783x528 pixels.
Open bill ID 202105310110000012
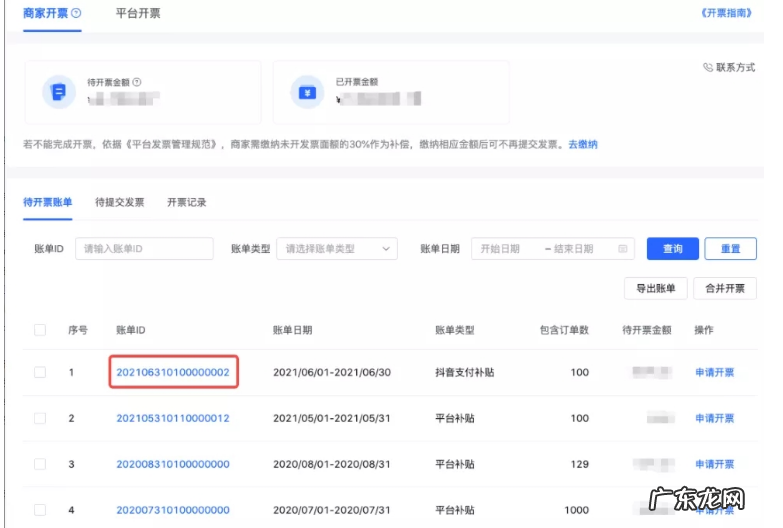[173, 418]
